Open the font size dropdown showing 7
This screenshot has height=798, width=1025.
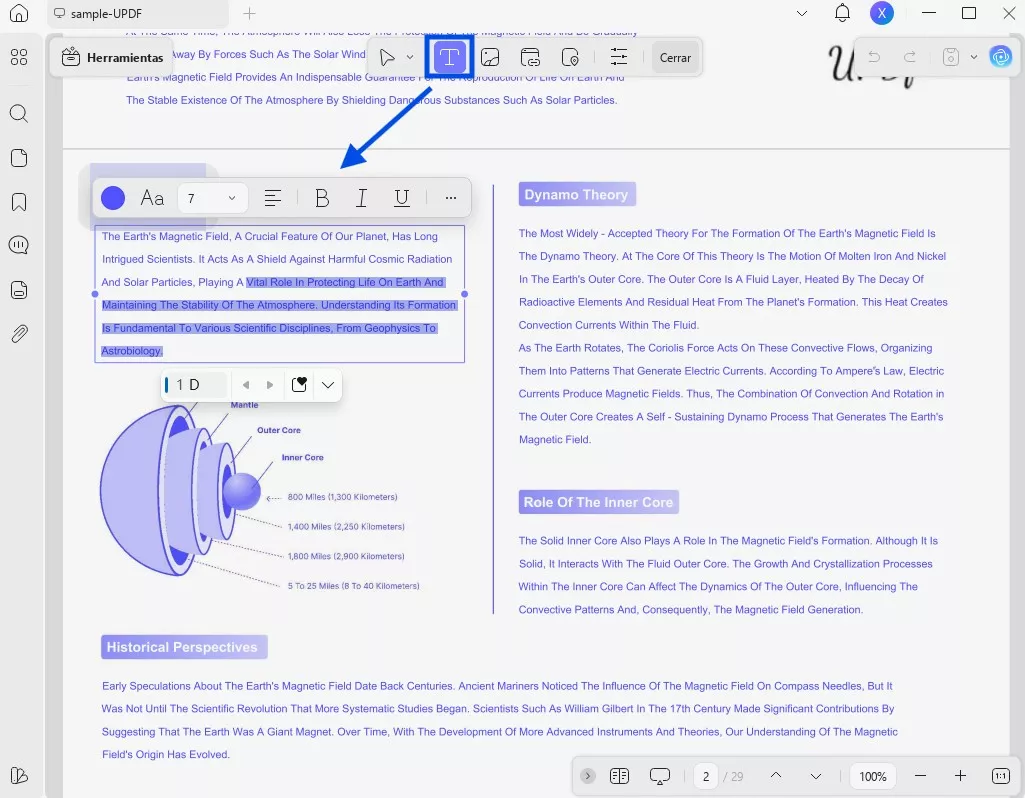[x=212, y=198]
